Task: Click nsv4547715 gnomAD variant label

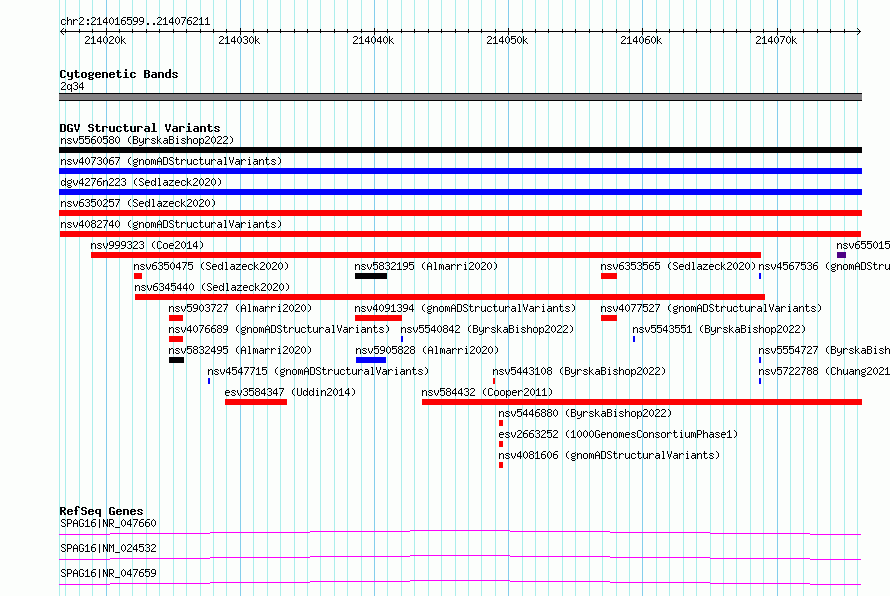Action: click(318, 371)
